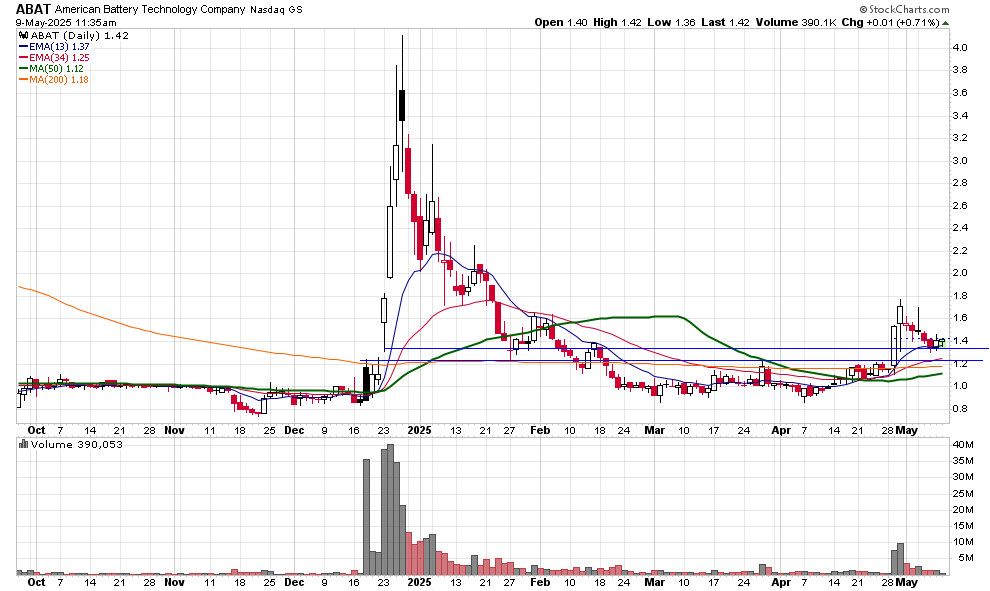Click the volume bars icon beside Volume 390,053

[x=22, y=444]
